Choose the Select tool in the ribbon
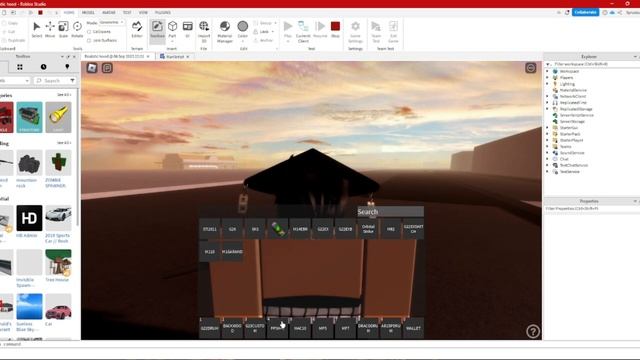The image size is (640, 360). tap(37, 29)
